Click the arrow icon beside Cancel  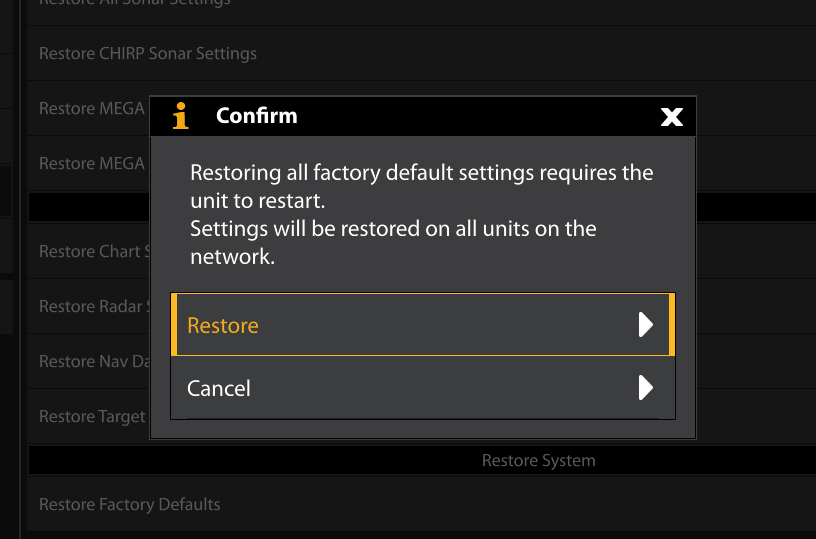point(646,388)
